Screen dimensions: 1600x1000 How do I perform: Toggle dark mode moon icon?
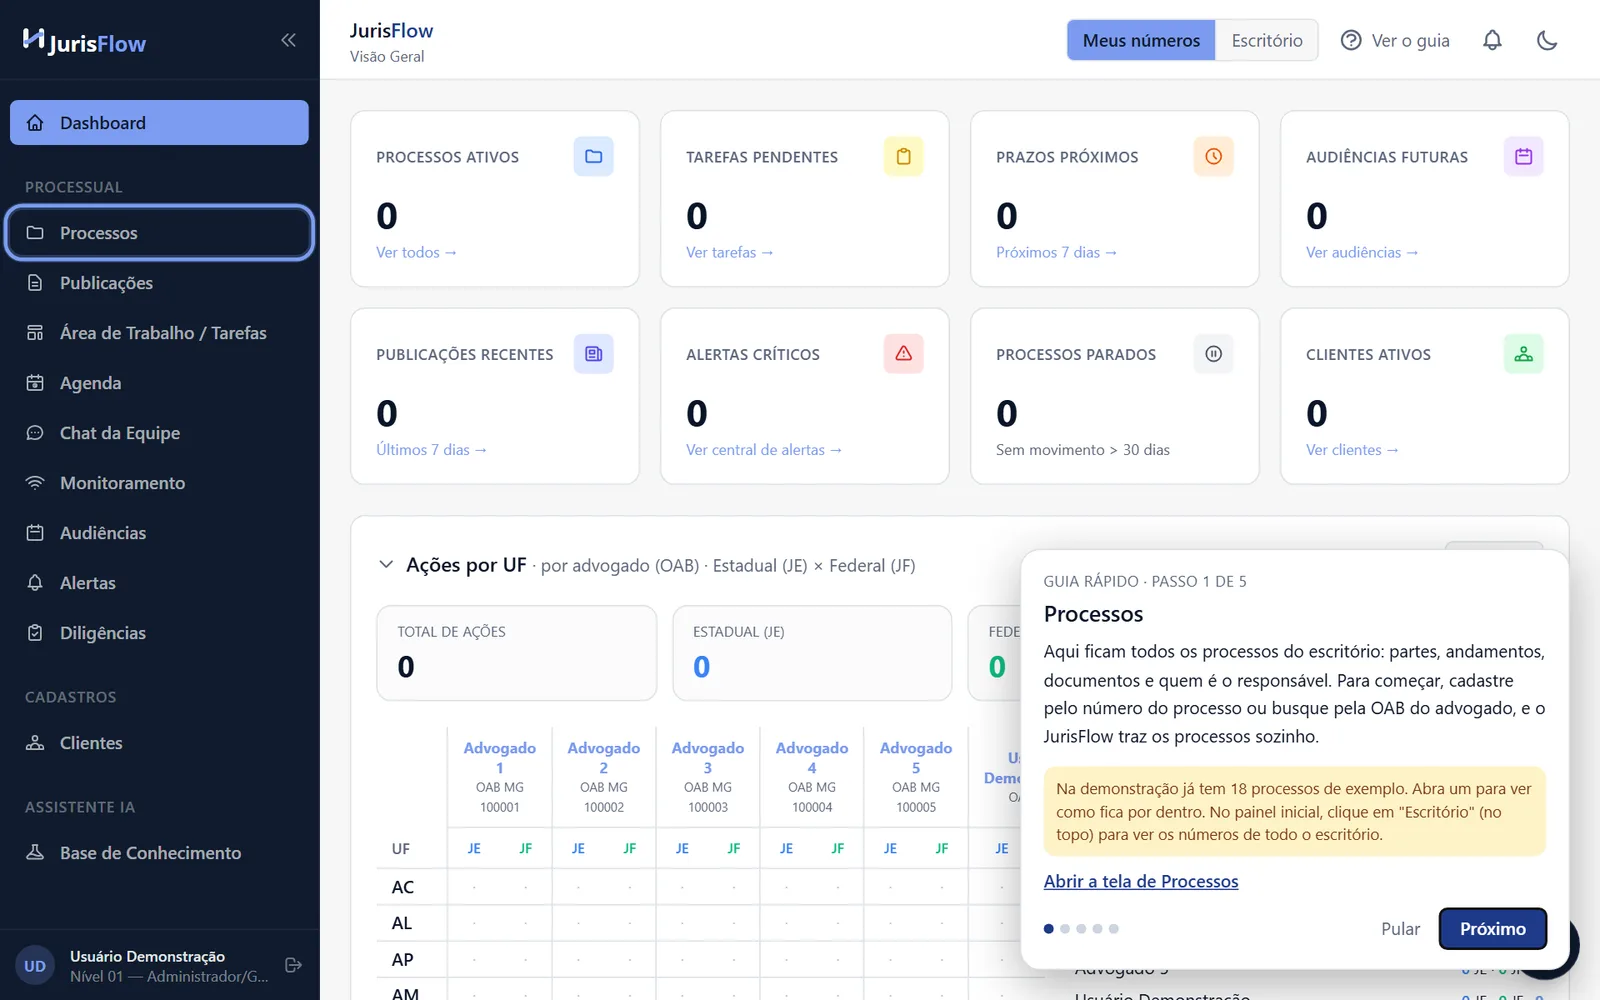point(1547,40)
